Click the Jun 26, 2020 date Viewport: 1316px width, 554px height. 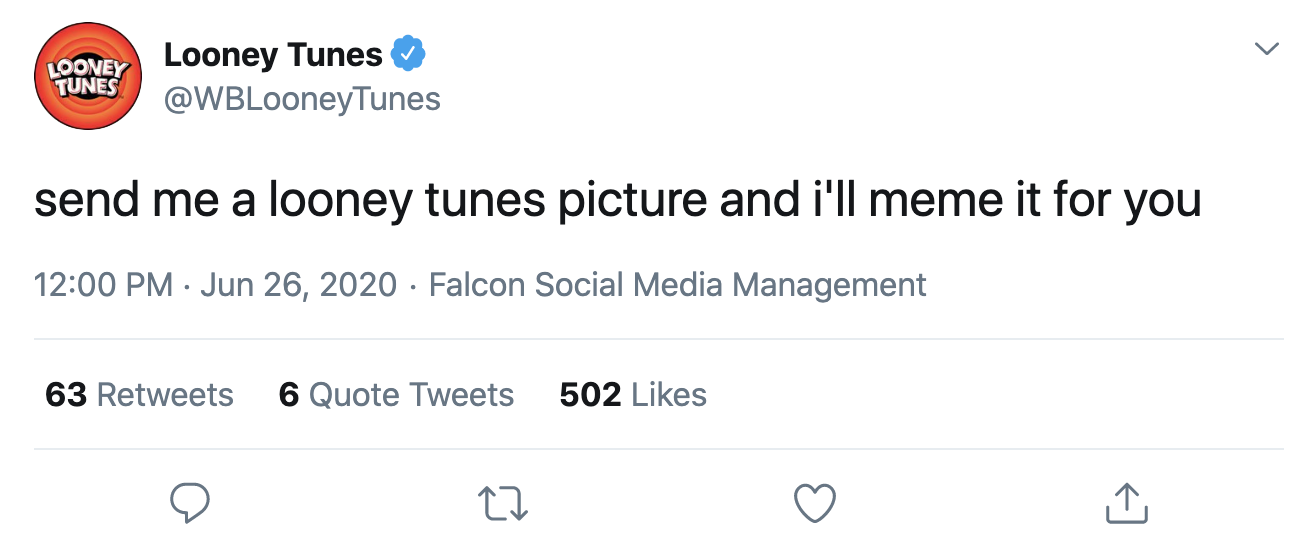pos(299,285)
